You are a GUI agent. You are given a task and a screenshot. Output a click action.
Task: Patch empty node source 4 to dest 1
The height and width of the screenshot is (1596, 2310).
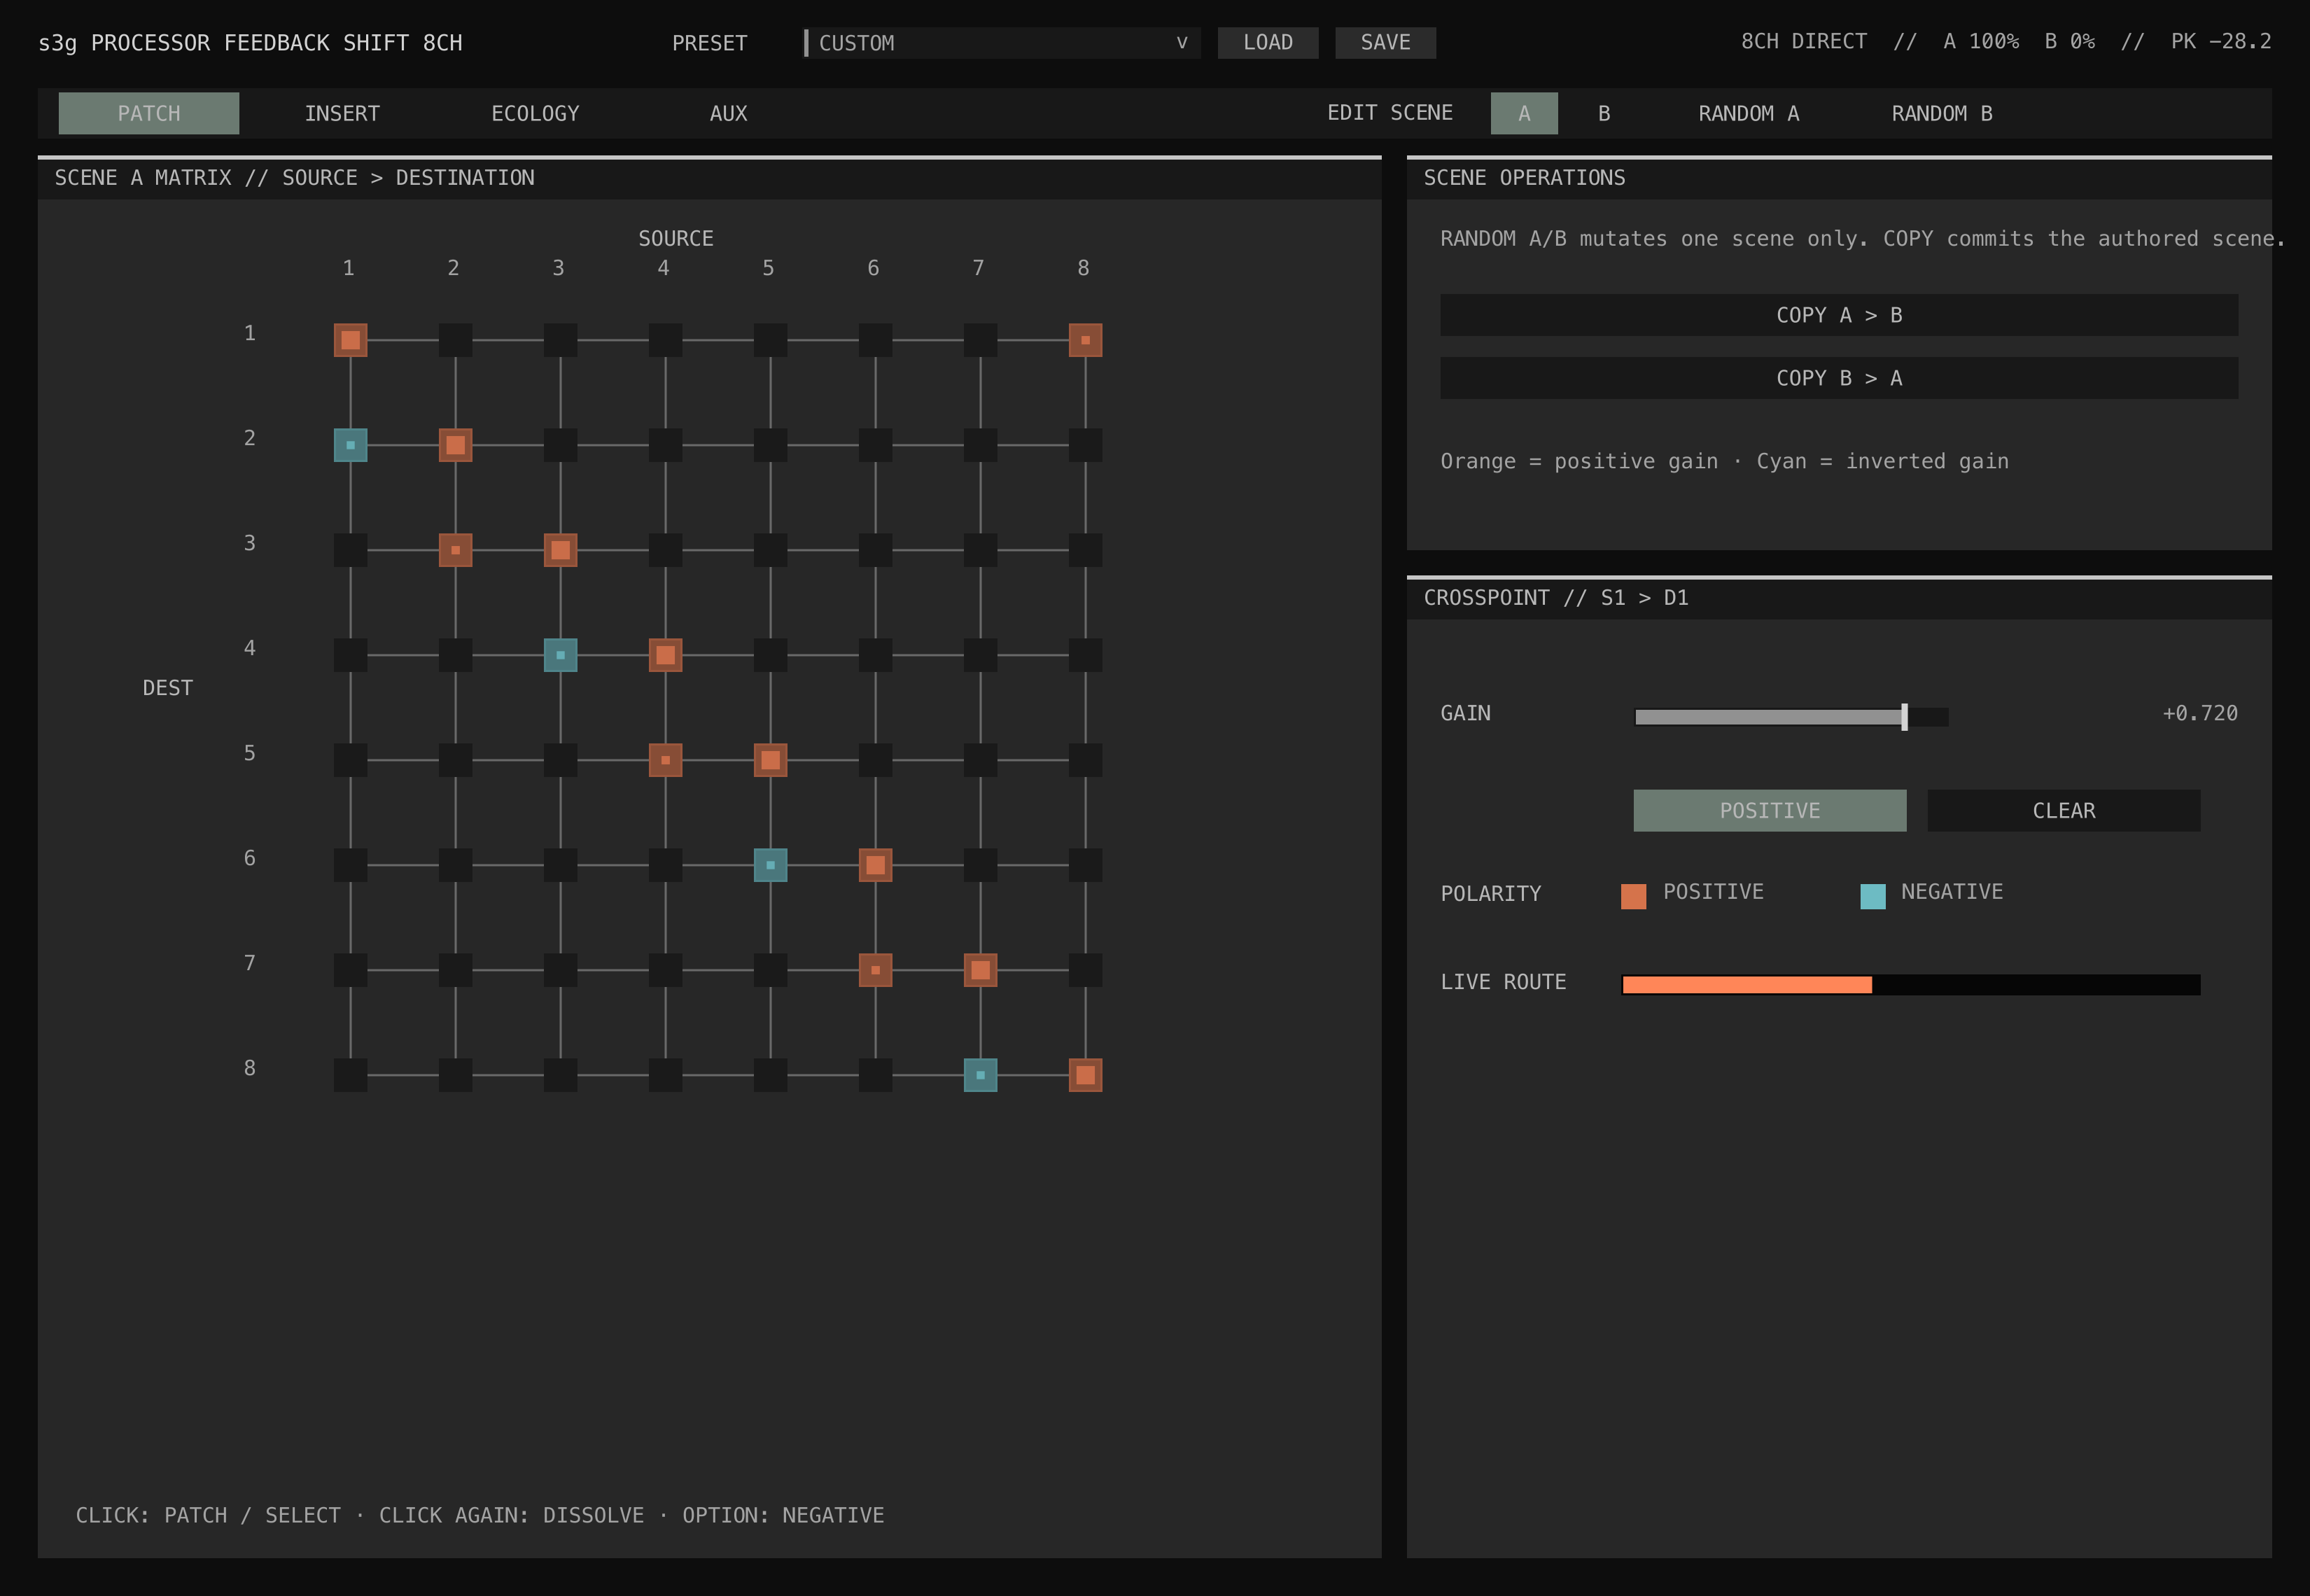[665, 340]
